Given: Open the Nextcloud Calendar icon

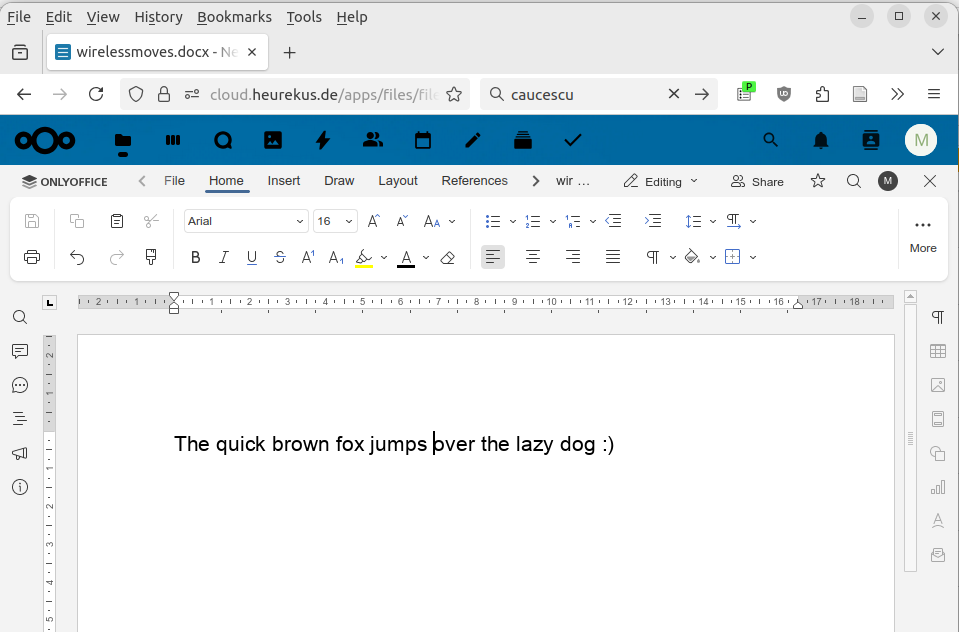Looking at the screenshot, I should click(423, 141).
